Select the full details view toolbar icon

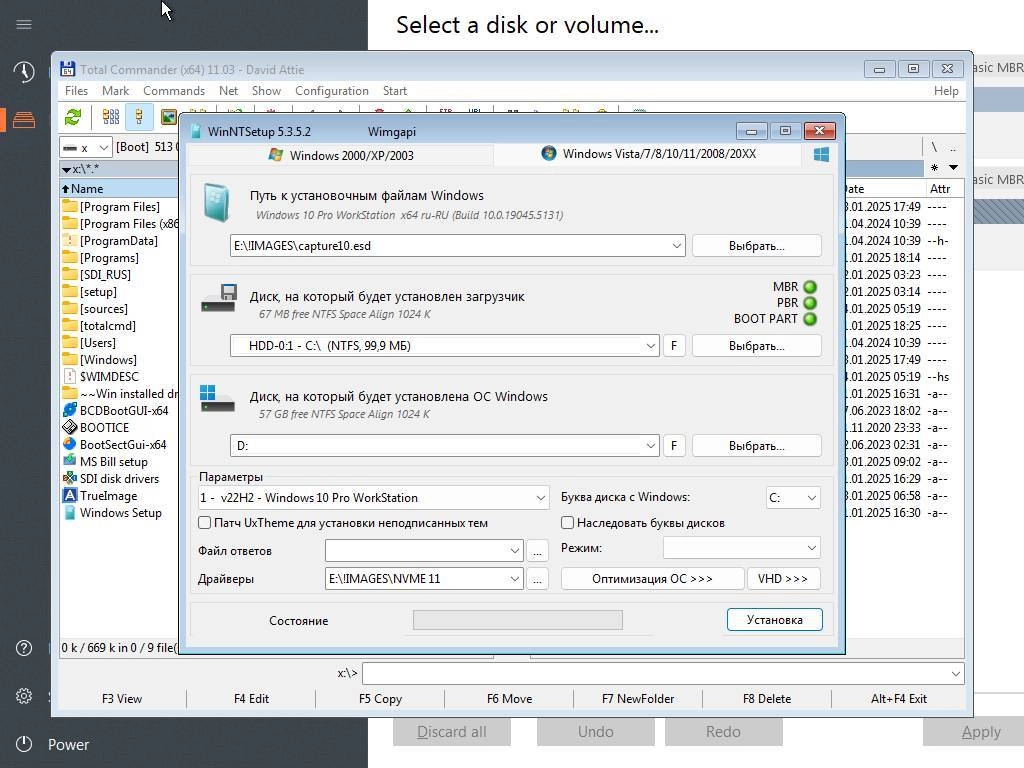139,118
